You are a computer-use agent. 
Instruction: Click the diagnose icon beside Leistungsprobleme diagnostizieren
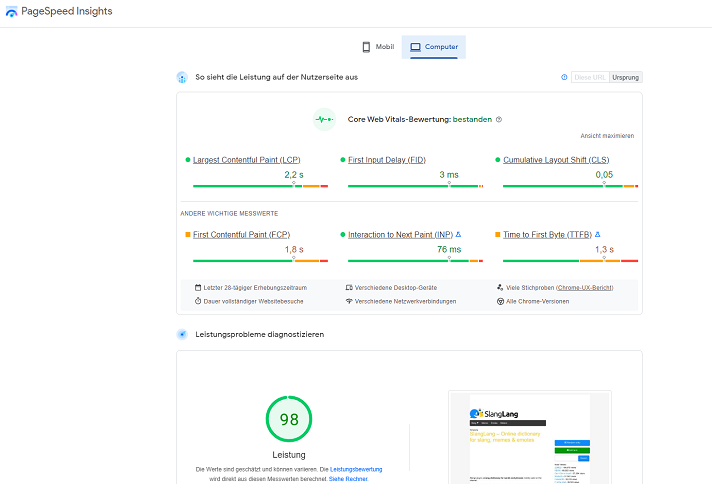click(x=182, y=335)
